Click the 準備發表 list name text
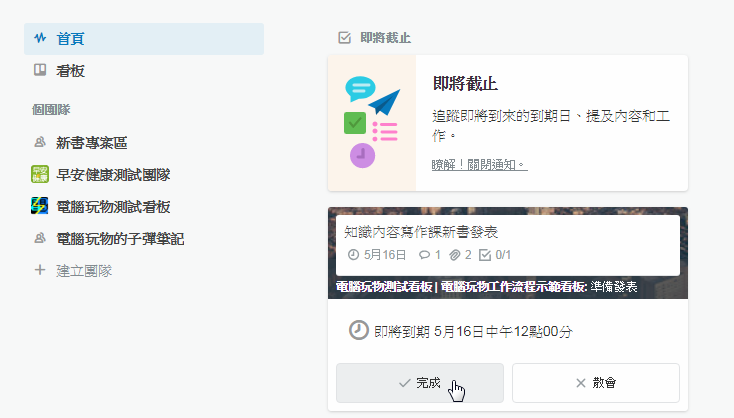Image resolution: width=734 pixels, height=418 pixels. click(614, 287)
